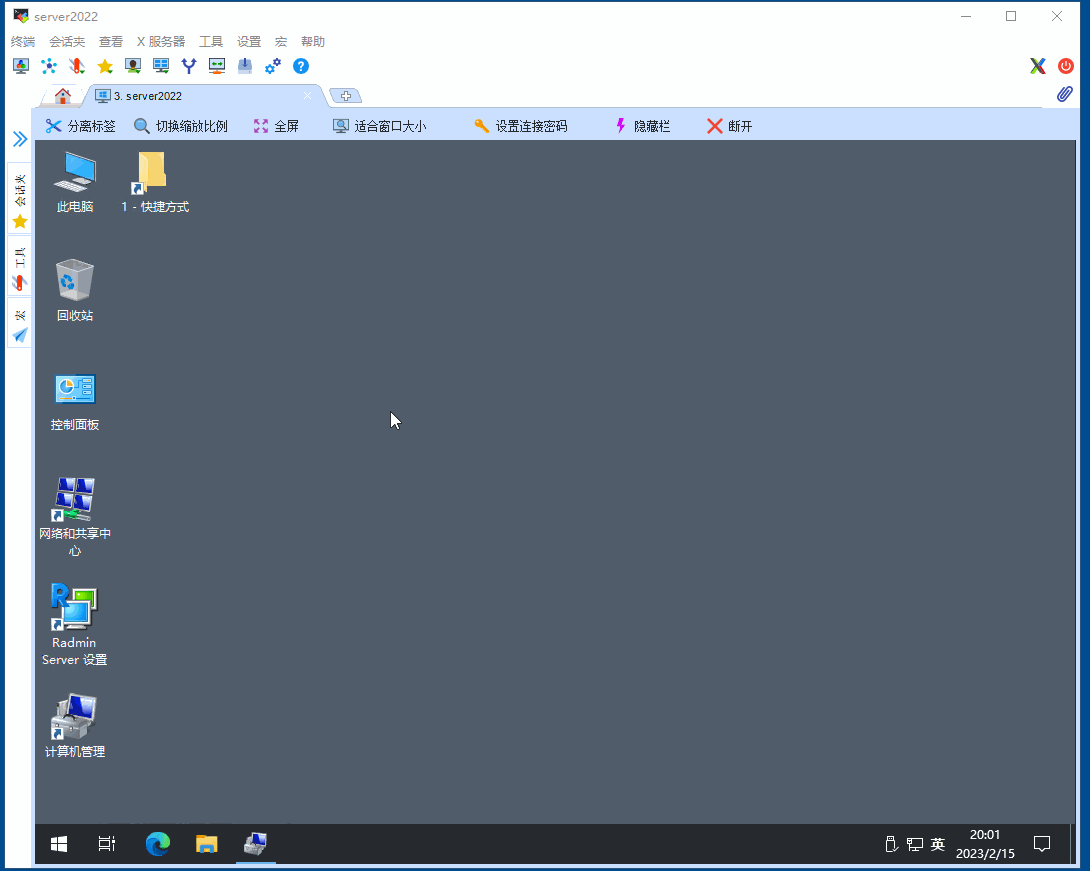Open the 会话夹 menu
The image size is (1090, 871).
[67, 42]
